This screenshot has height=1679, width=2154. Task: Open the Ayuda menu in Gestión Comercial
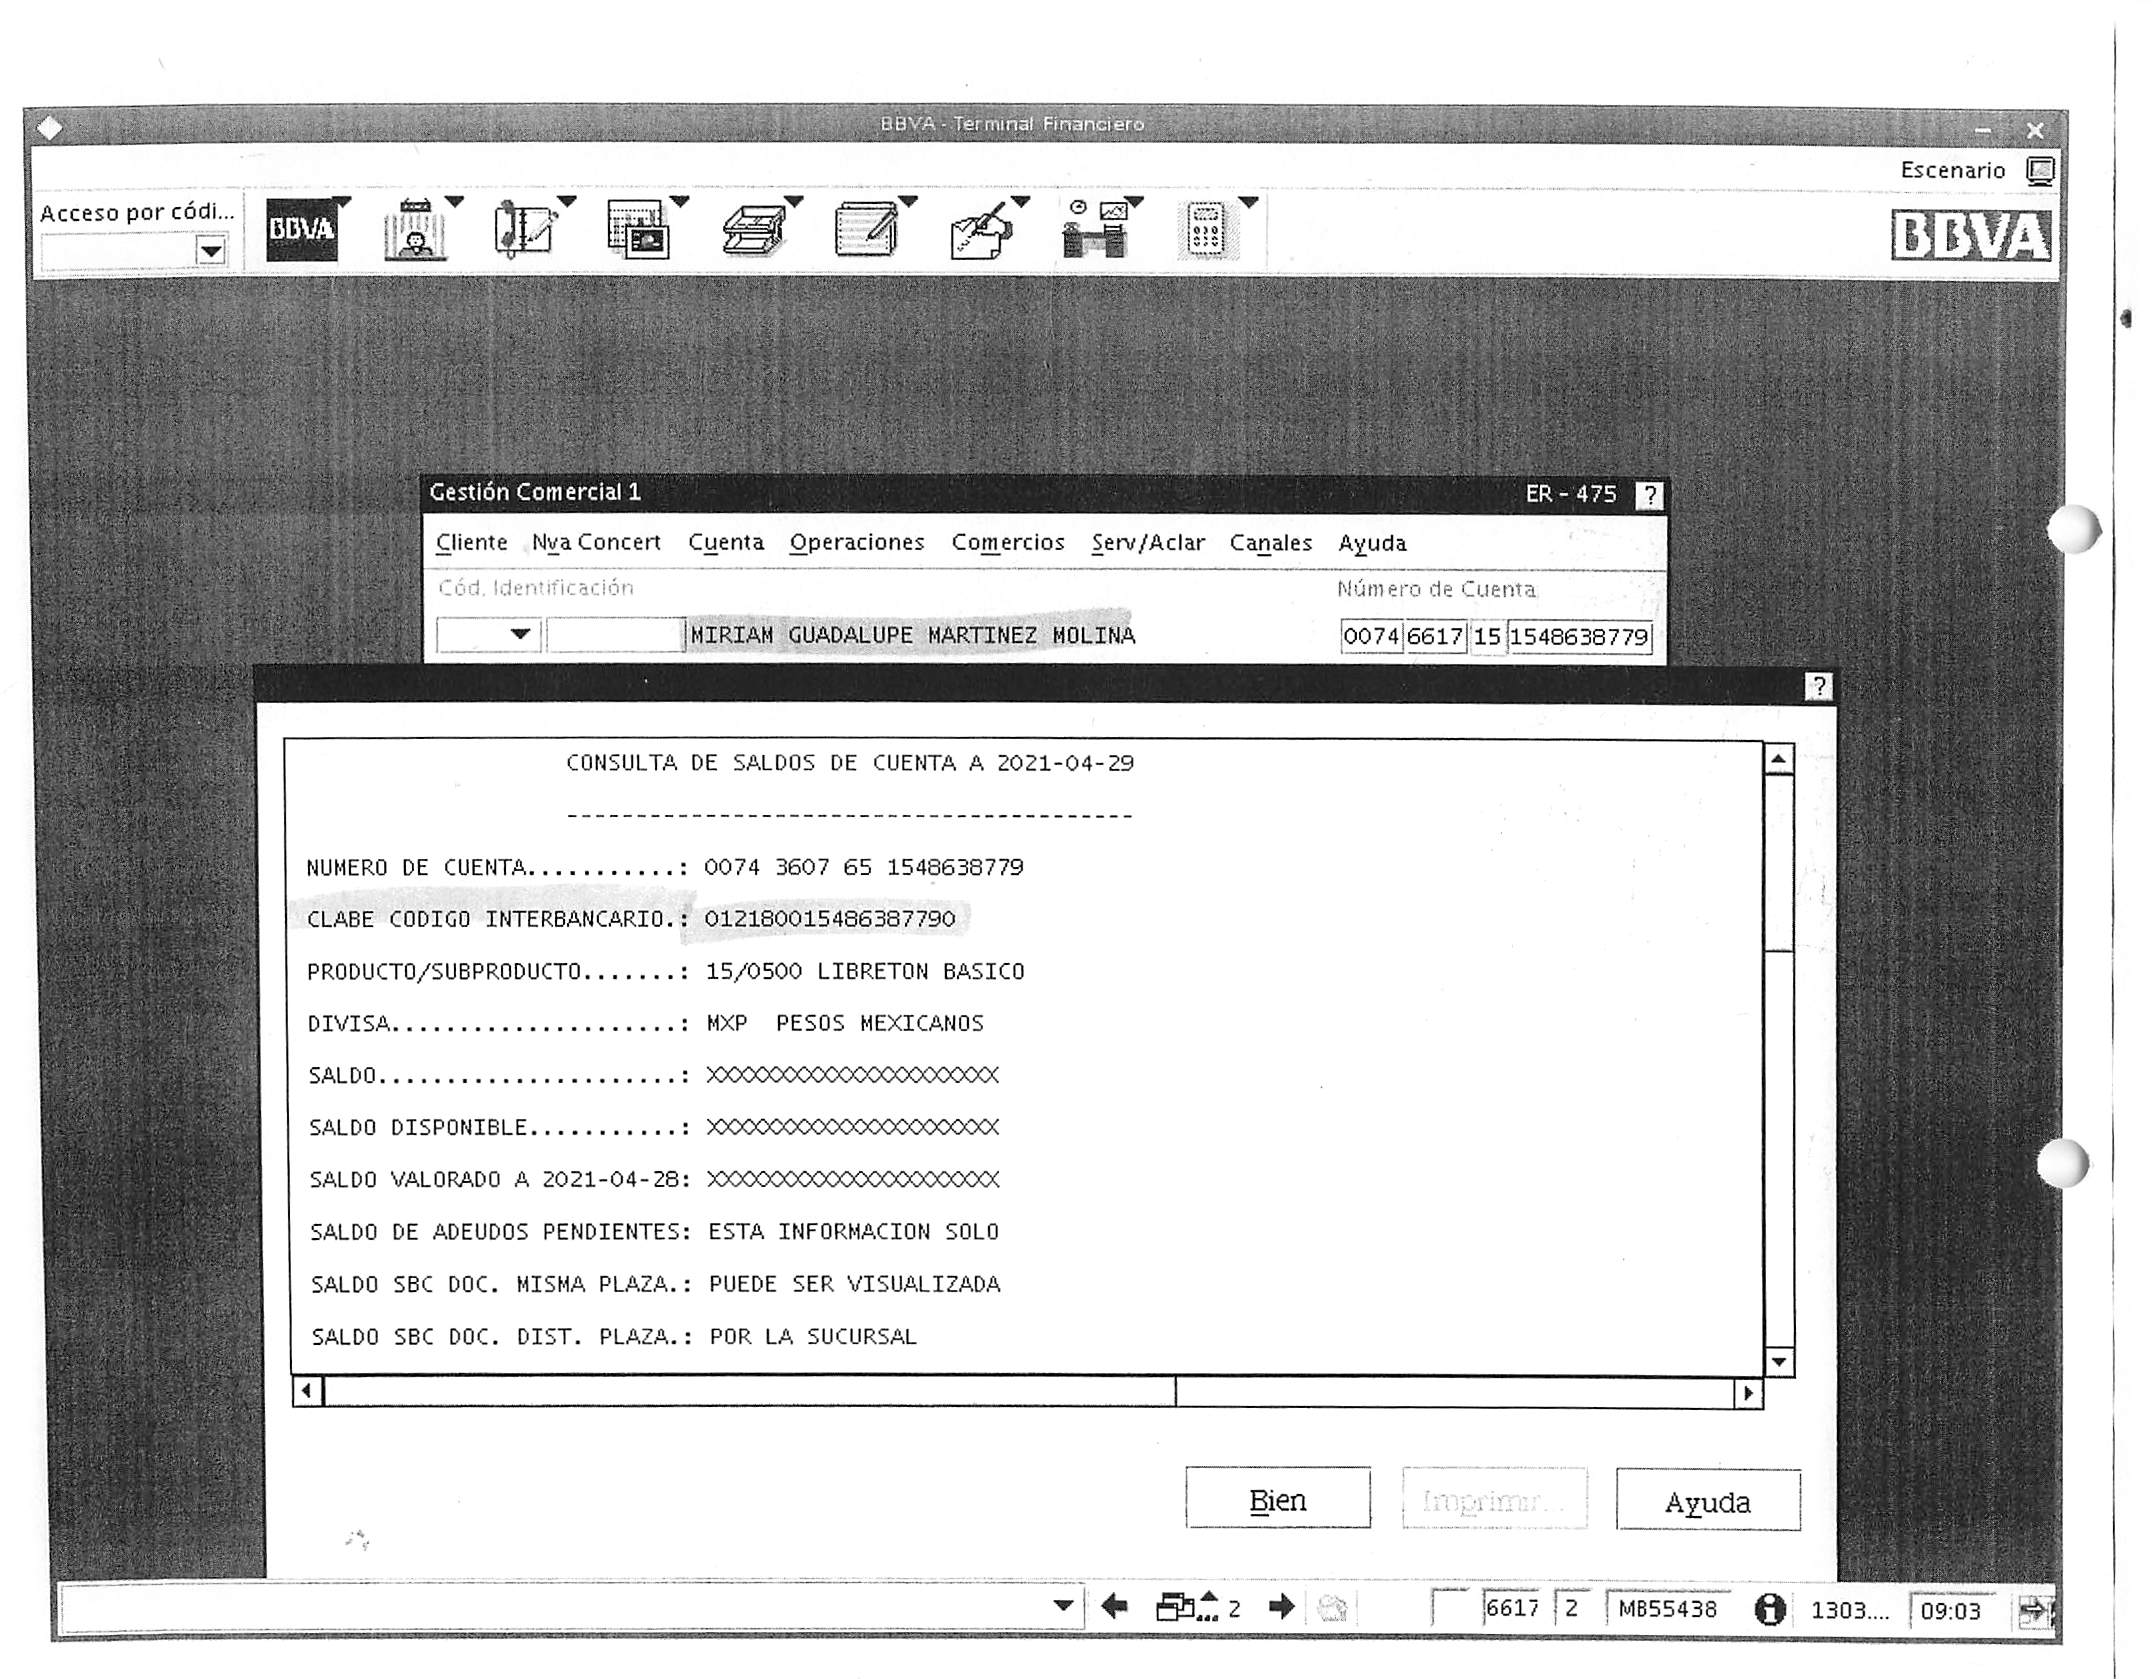1373,544
